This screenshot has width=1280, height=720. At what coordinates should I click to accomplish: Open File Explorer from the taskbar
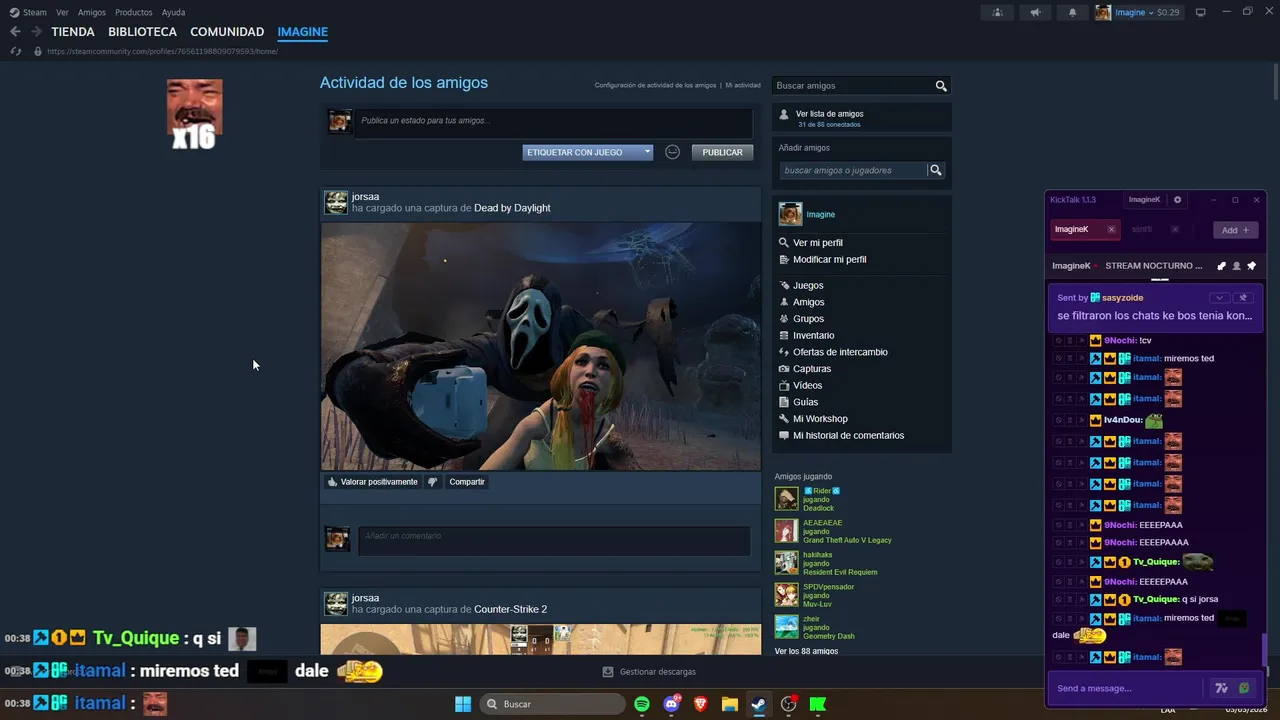pyautogui.click(x=729, y=704)
